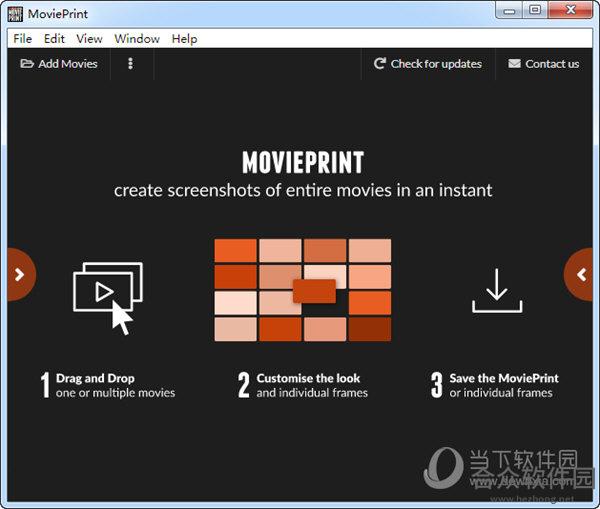The height and width of the screenshot is (509, 600).
Task: Click the drag and drop movies icon
Action: click(x=108, y=298)
